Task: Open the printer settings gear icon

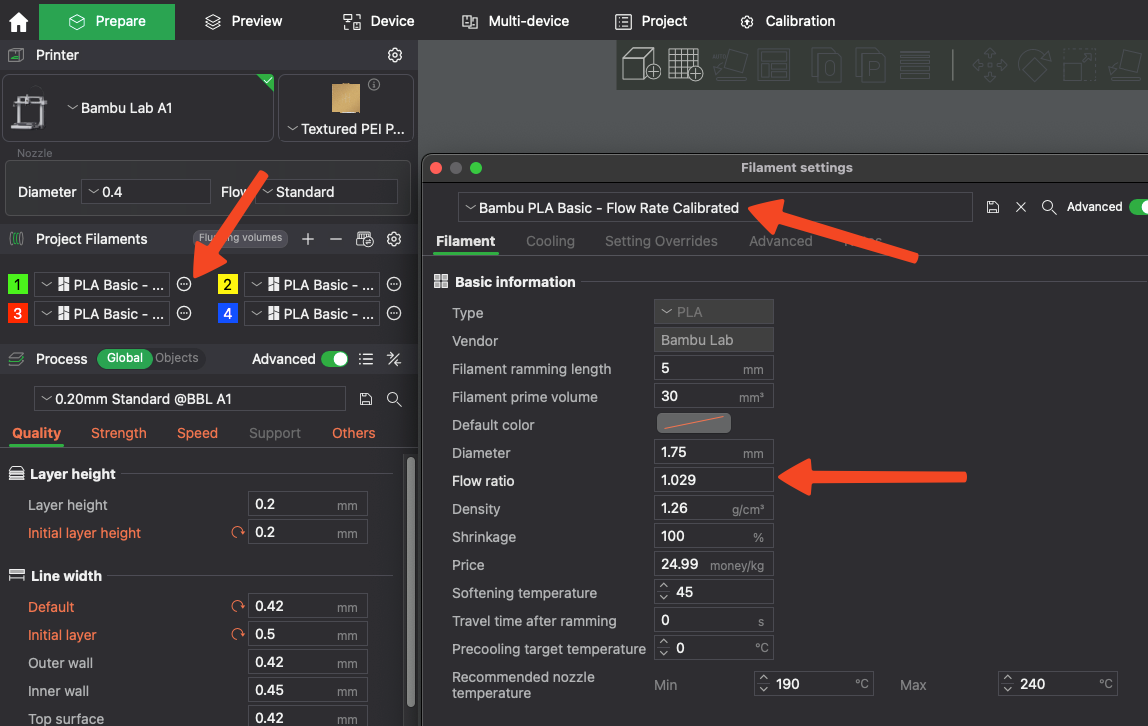Action: click(395, 55)
